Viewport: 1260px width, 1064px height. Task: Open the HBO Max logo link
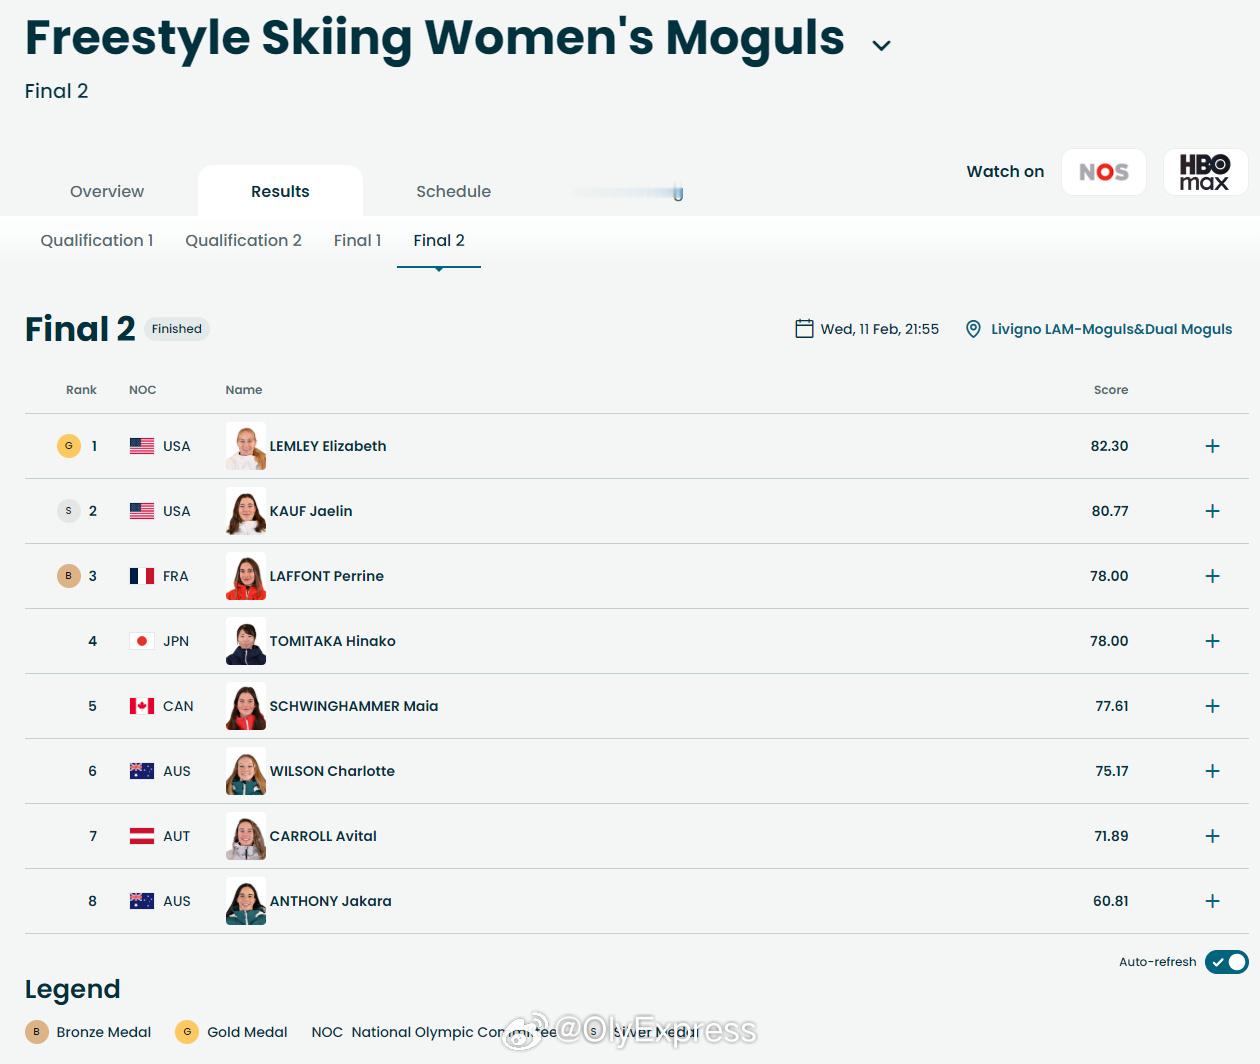point(1205,172)
